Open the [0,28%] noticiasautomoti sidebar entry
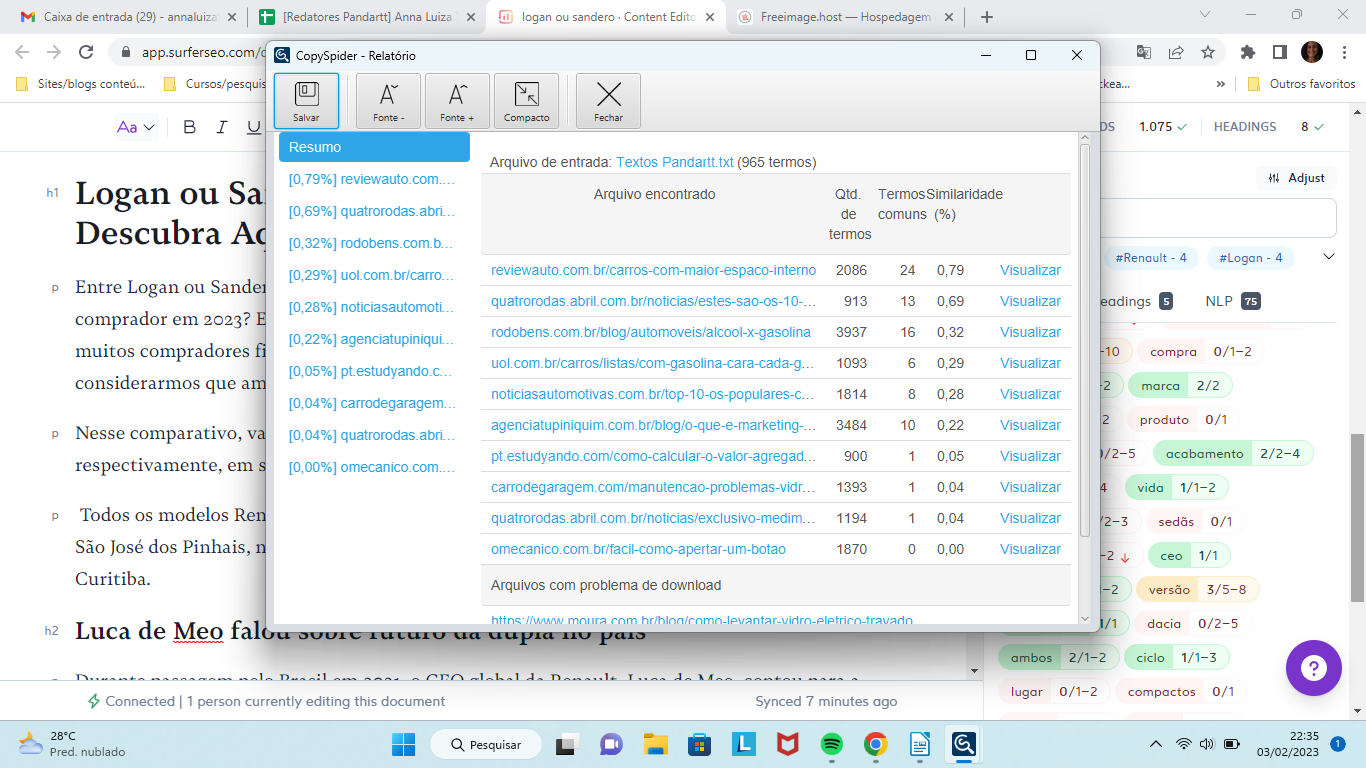This screenshot has width=1366, height=768. 371,307
